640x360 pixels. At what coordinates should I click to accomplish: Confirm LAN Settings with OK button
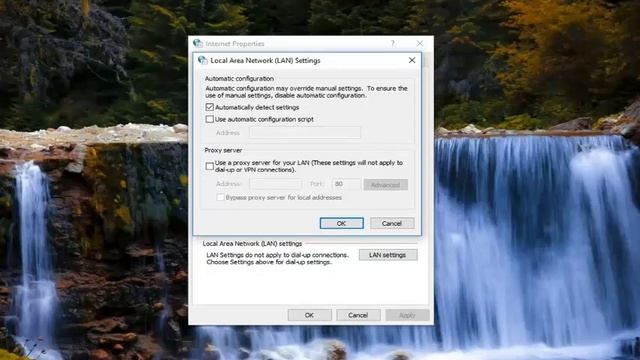[x=342, y=223]
